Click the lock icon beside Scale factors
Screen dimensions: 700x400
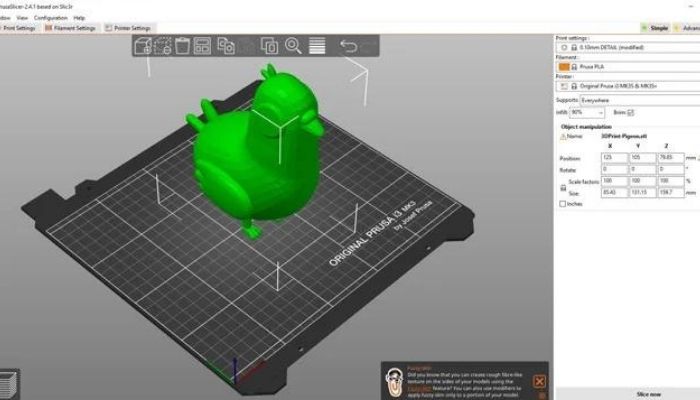(x=563, y=188)
